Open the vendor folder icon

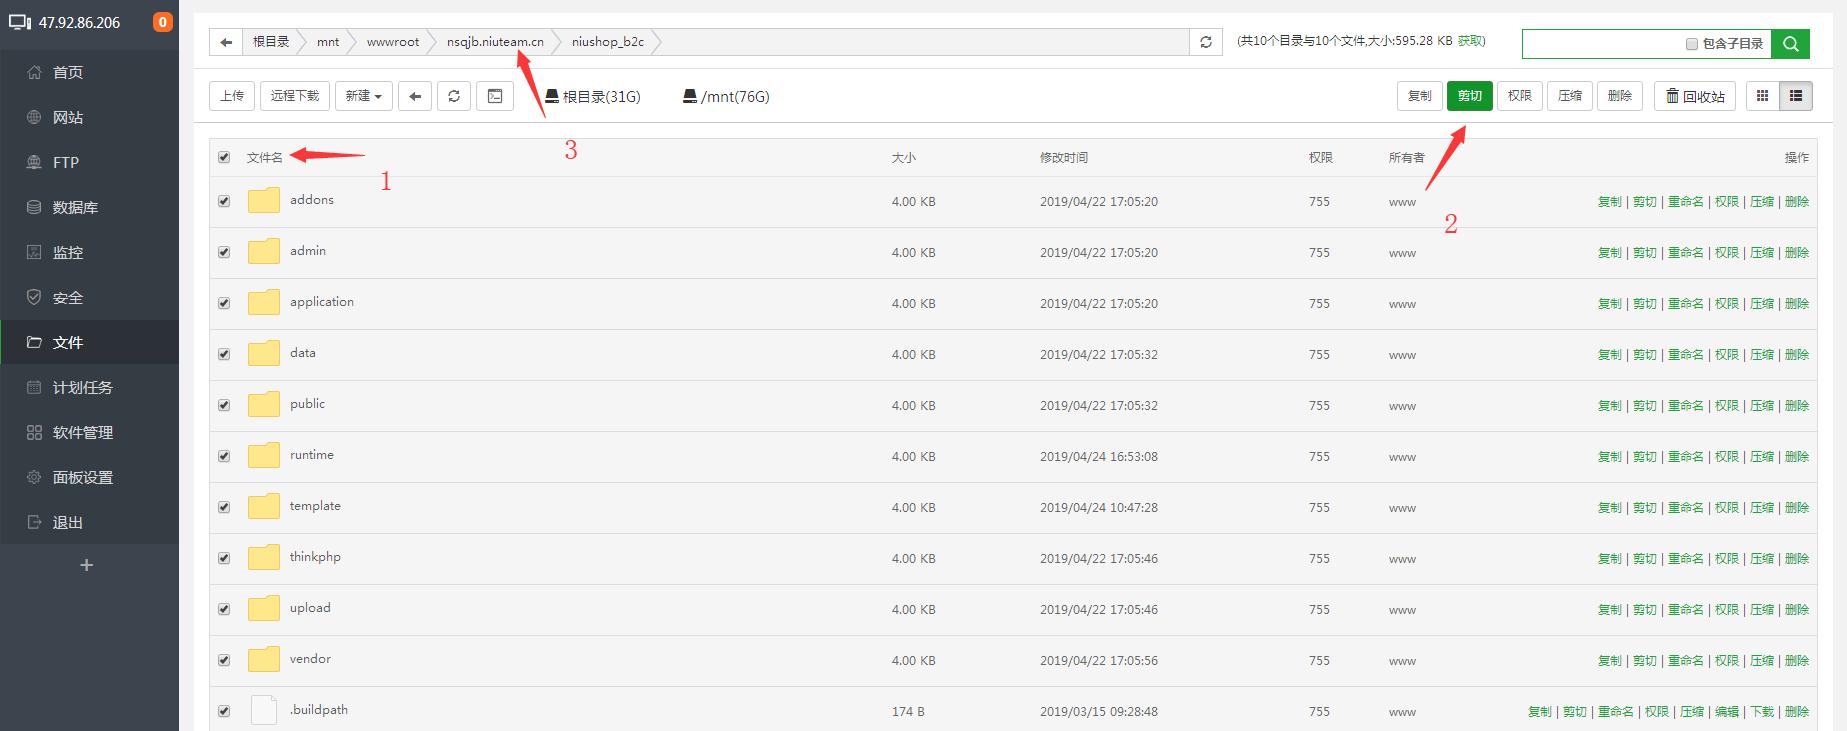click(264, 660)
